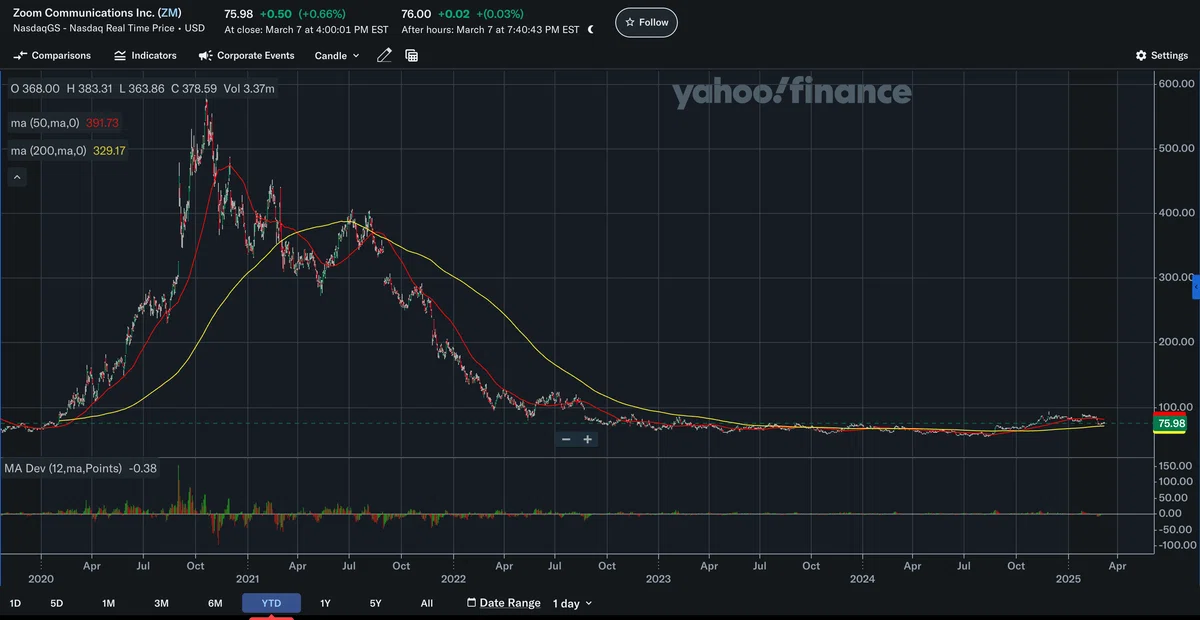Select the 1D range
1200x620 pixels.
pyautogui.click(x=15, y=603)
